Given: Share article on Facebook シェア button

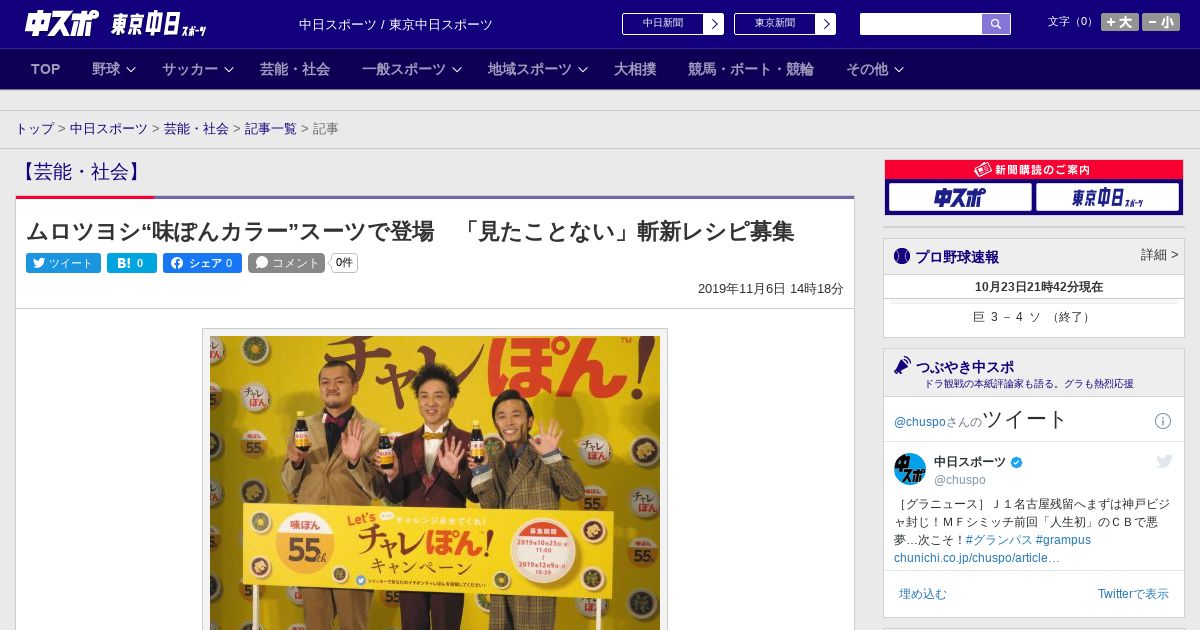Looking at the screenshot, I should point(202,263).
